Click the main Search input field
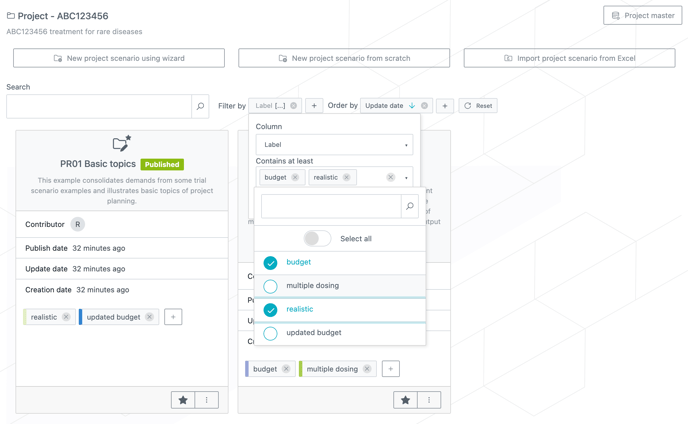688x424 pixels. point(98,106)
